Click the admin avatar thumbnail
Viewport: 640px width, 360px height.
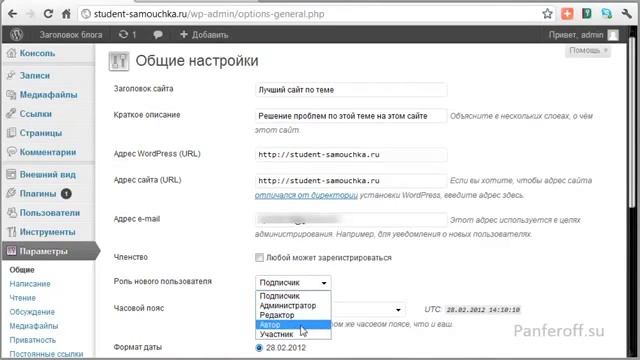(x=613, y=35)
